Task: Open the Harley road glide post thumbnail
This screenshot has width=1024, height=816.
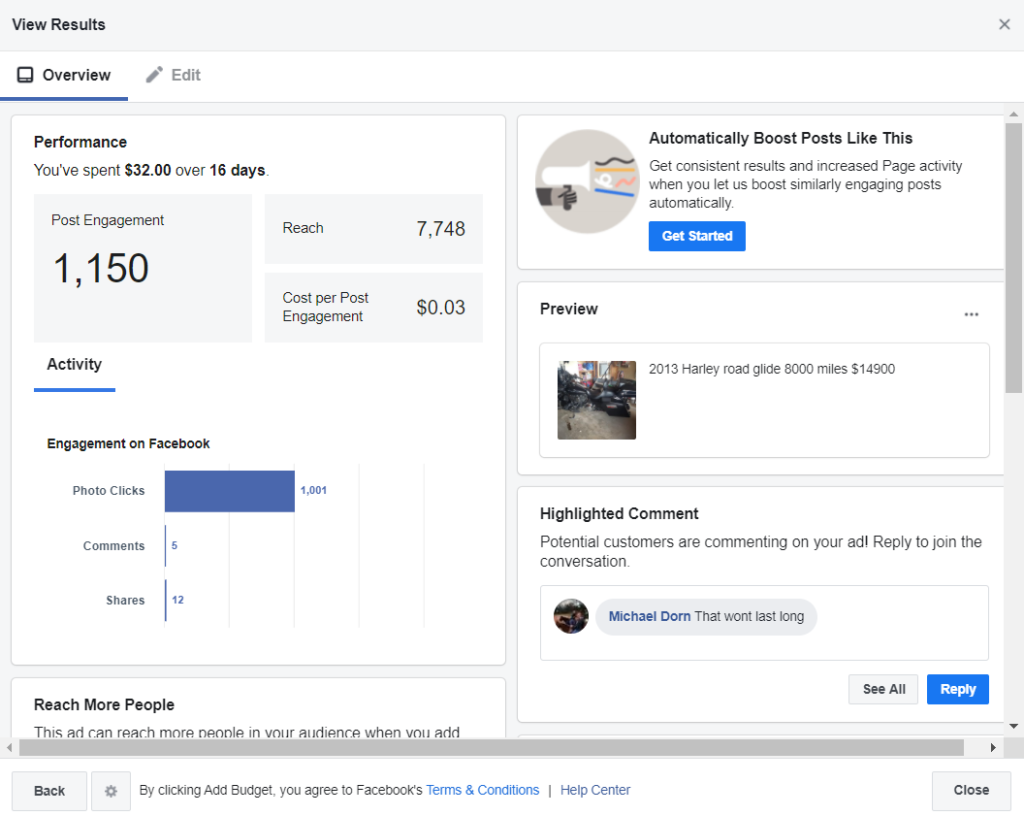Action: tap(596, 400)
